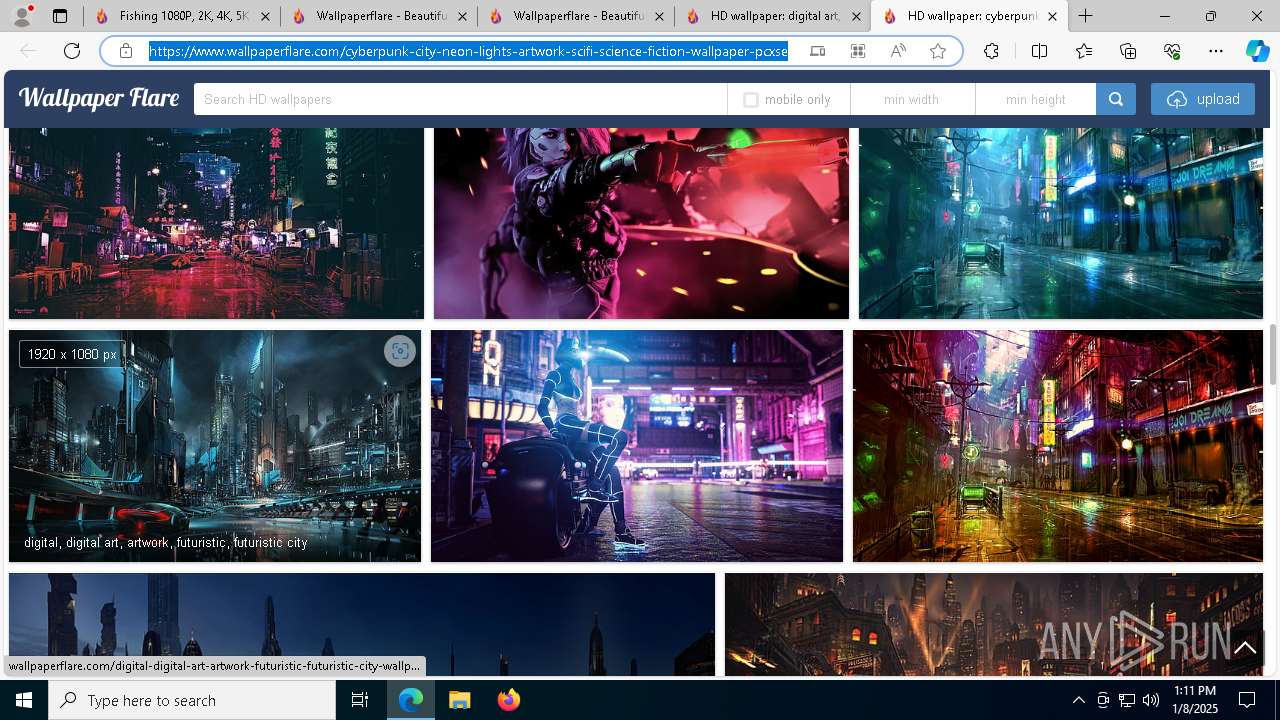The width and height of the screenshot is (1280, 720).
Task: Click visual search icon on futuristic city image
Action: pos(400,351)
